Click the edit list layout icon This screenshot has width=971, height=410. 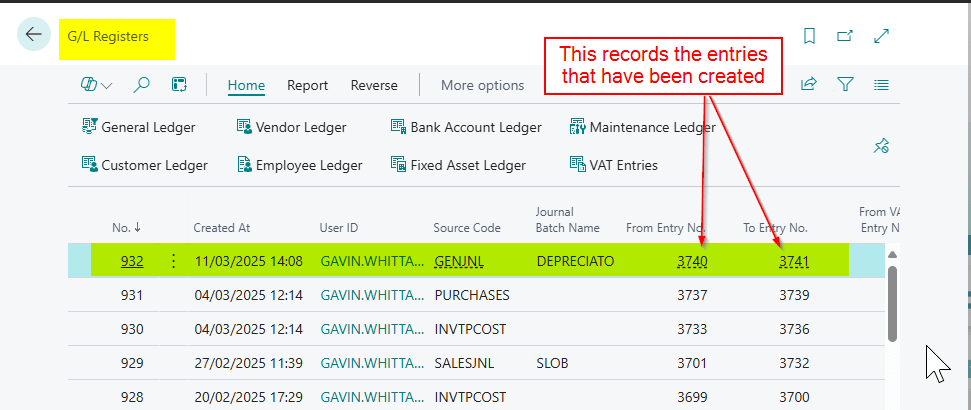coord(179,85)
